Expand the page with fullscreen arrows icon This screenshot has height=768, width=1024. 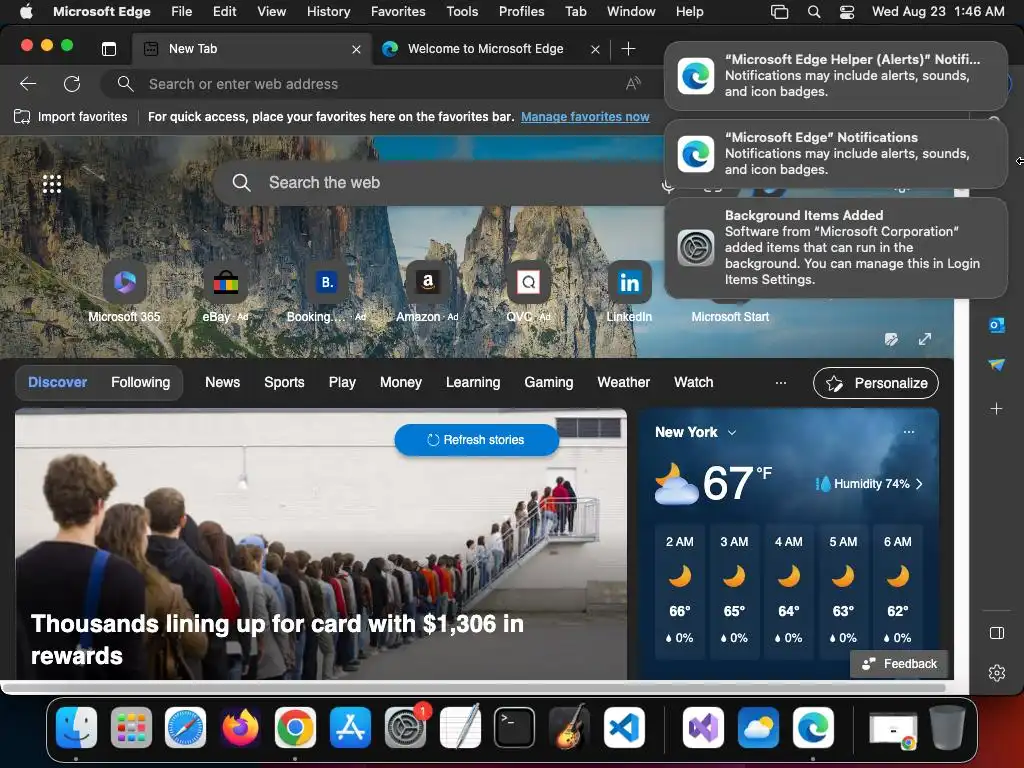coord(925,339)
